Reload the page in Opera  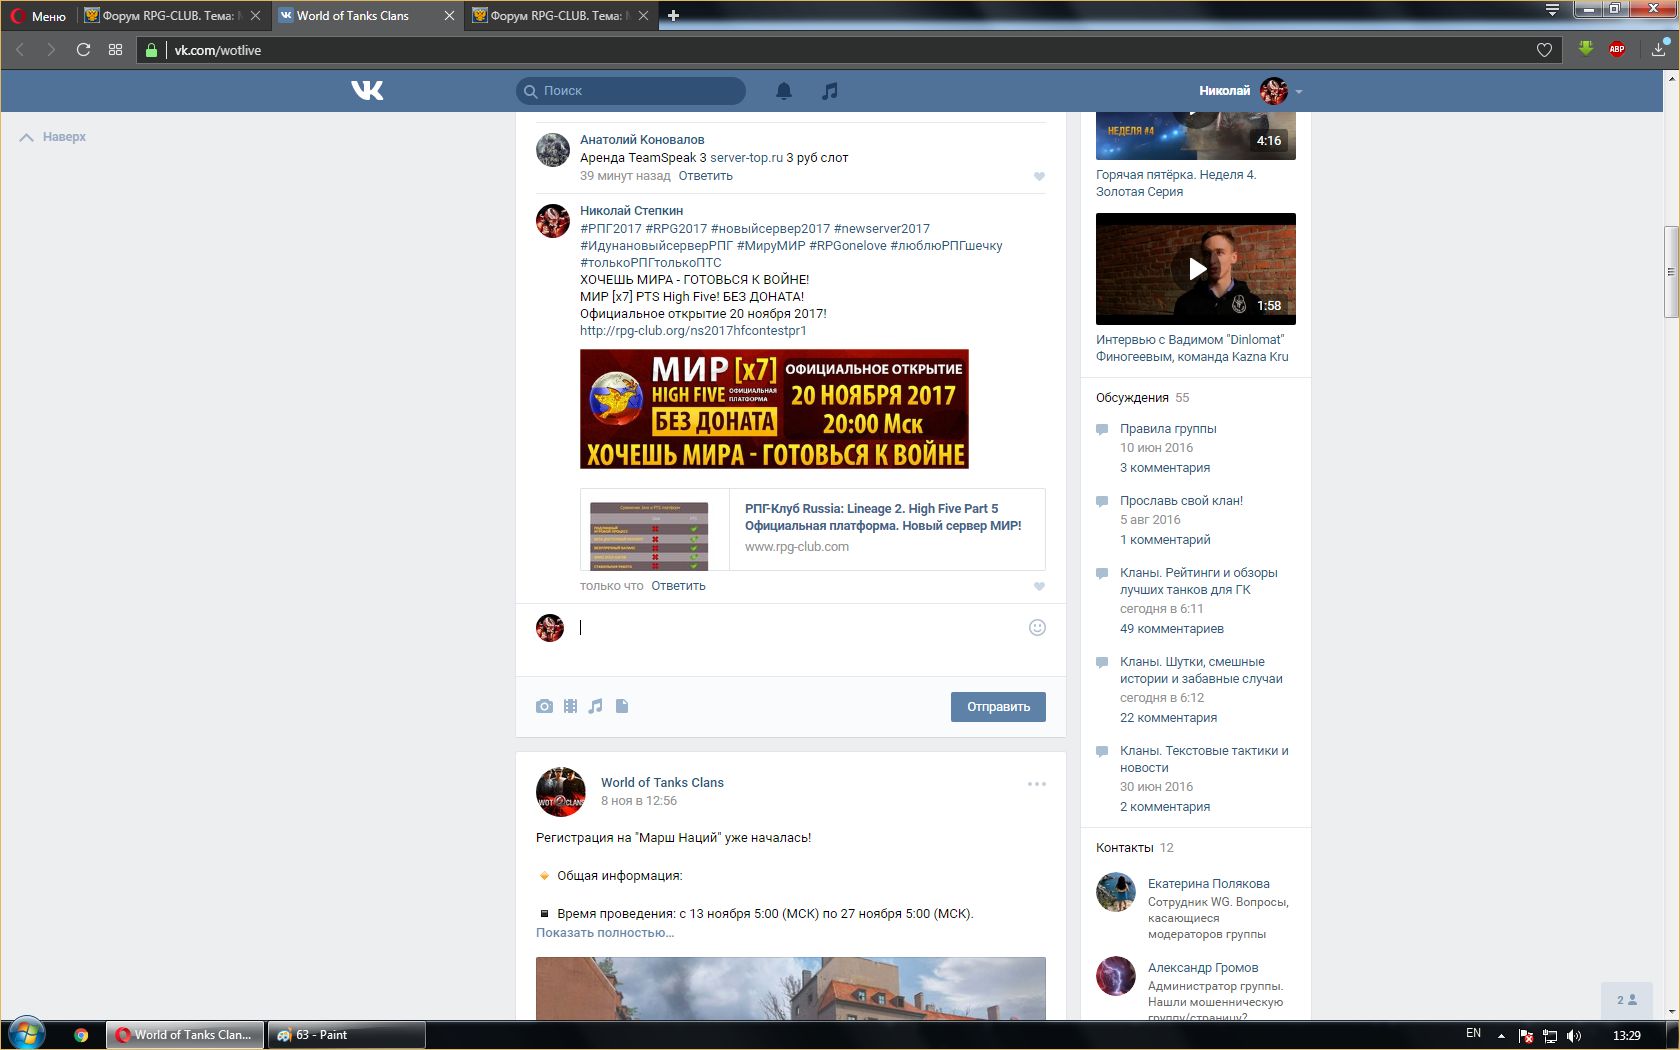(83, 50)
